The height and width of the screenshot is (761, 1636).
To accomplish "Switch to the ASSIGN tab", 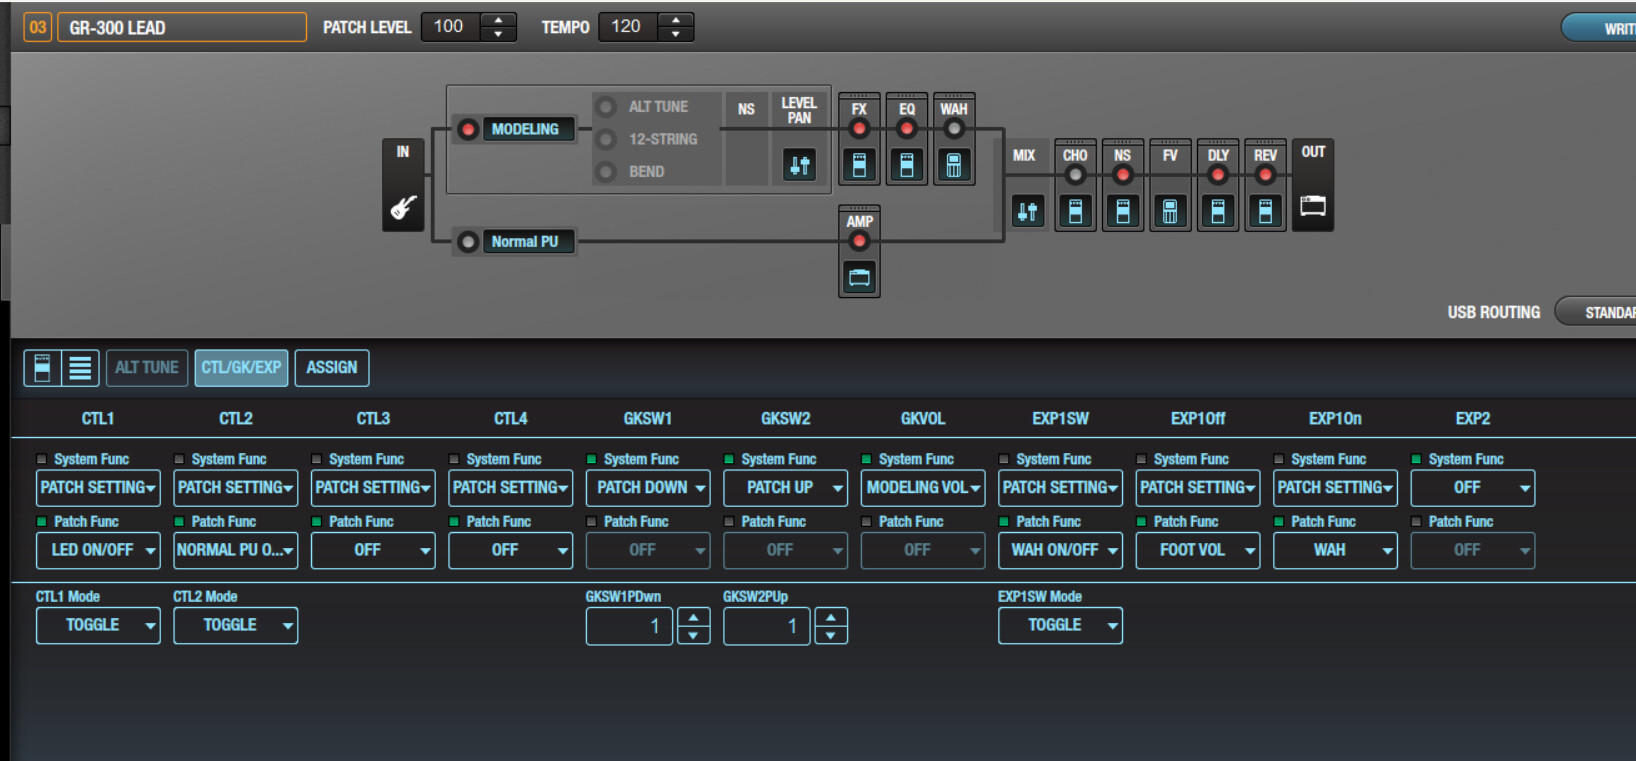I will pyautogui.click(x=332, y=368).
